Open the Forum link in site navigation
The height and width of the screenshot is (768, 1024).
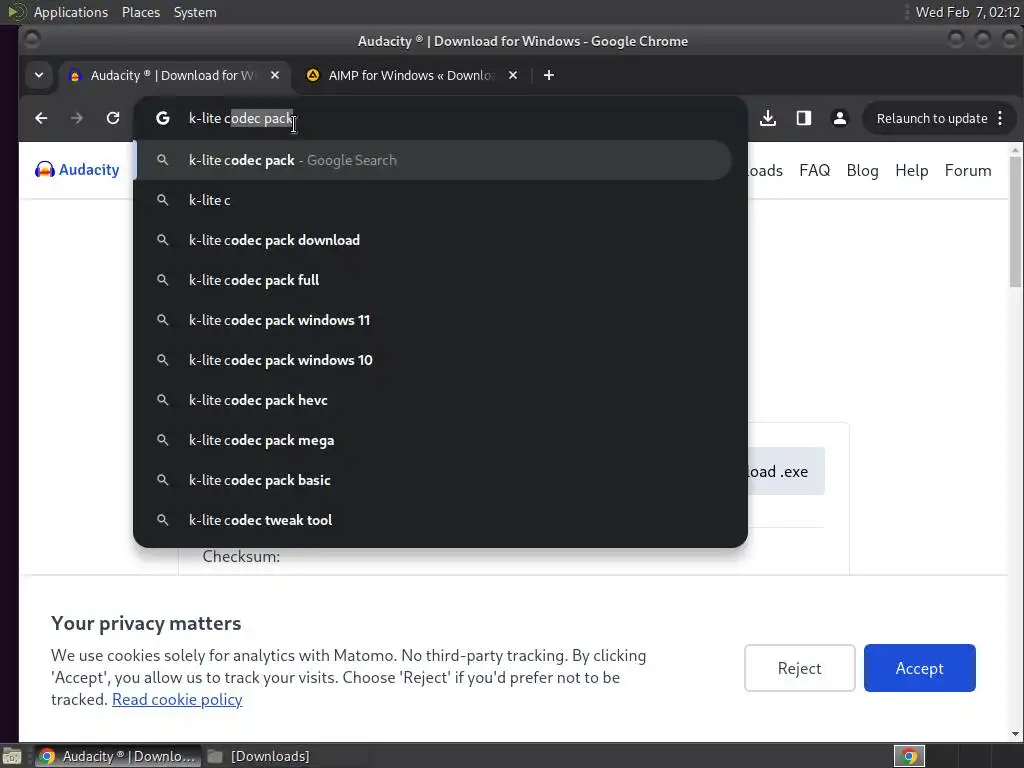coord(968,170)
